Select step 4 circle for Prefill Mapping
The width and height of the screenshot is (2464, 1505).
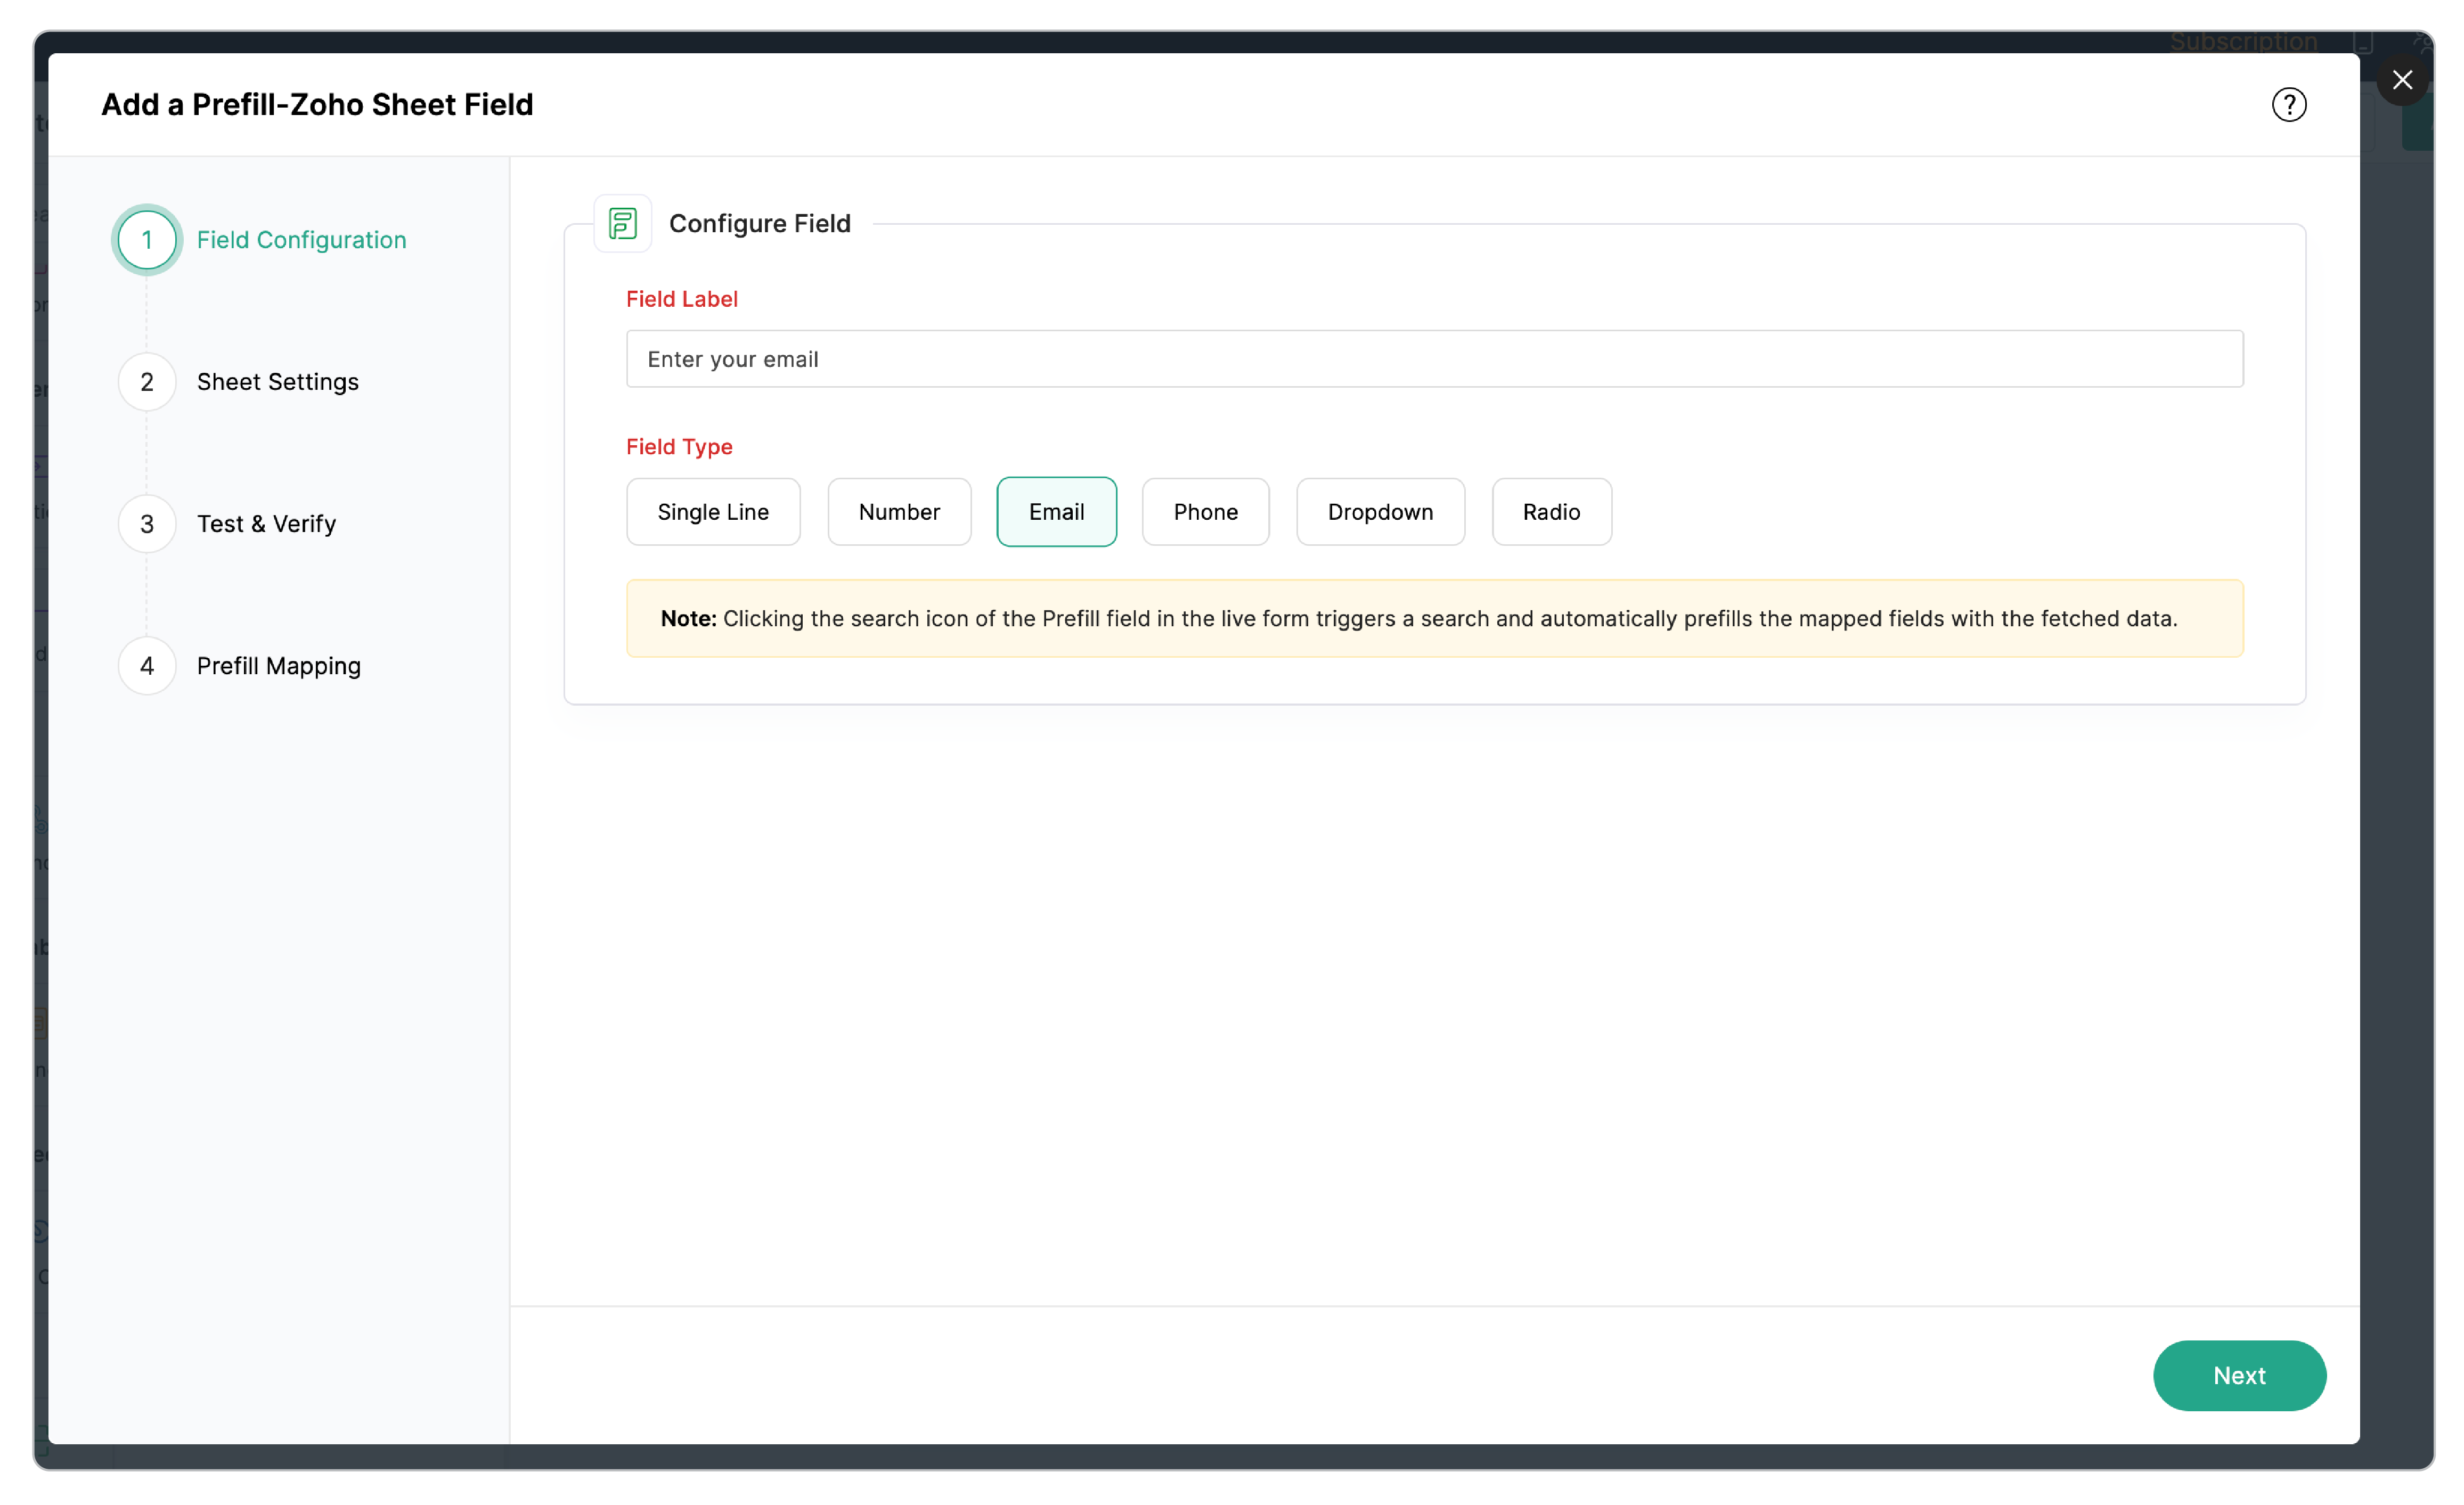point(147,666)
